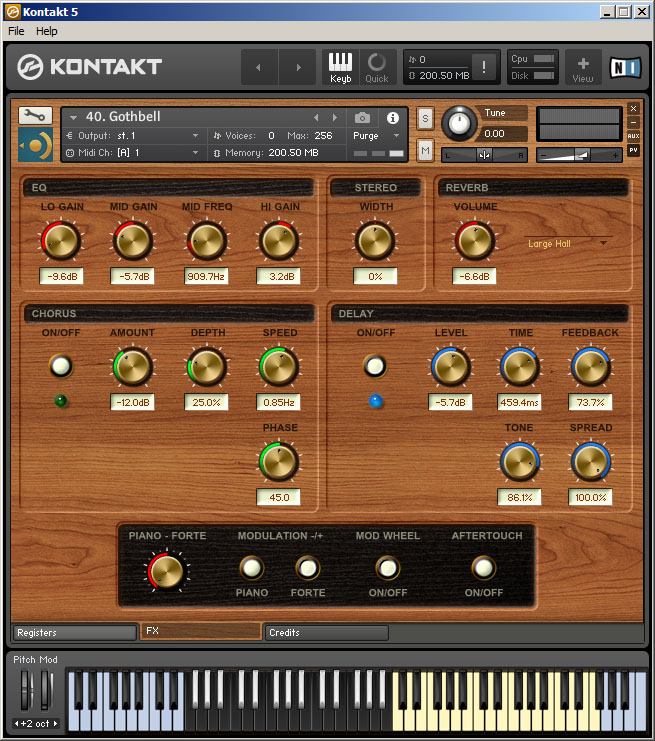This screenshot has width=655, height=741.
Task: Mute the instrument with M button
Action: (425, 150)
